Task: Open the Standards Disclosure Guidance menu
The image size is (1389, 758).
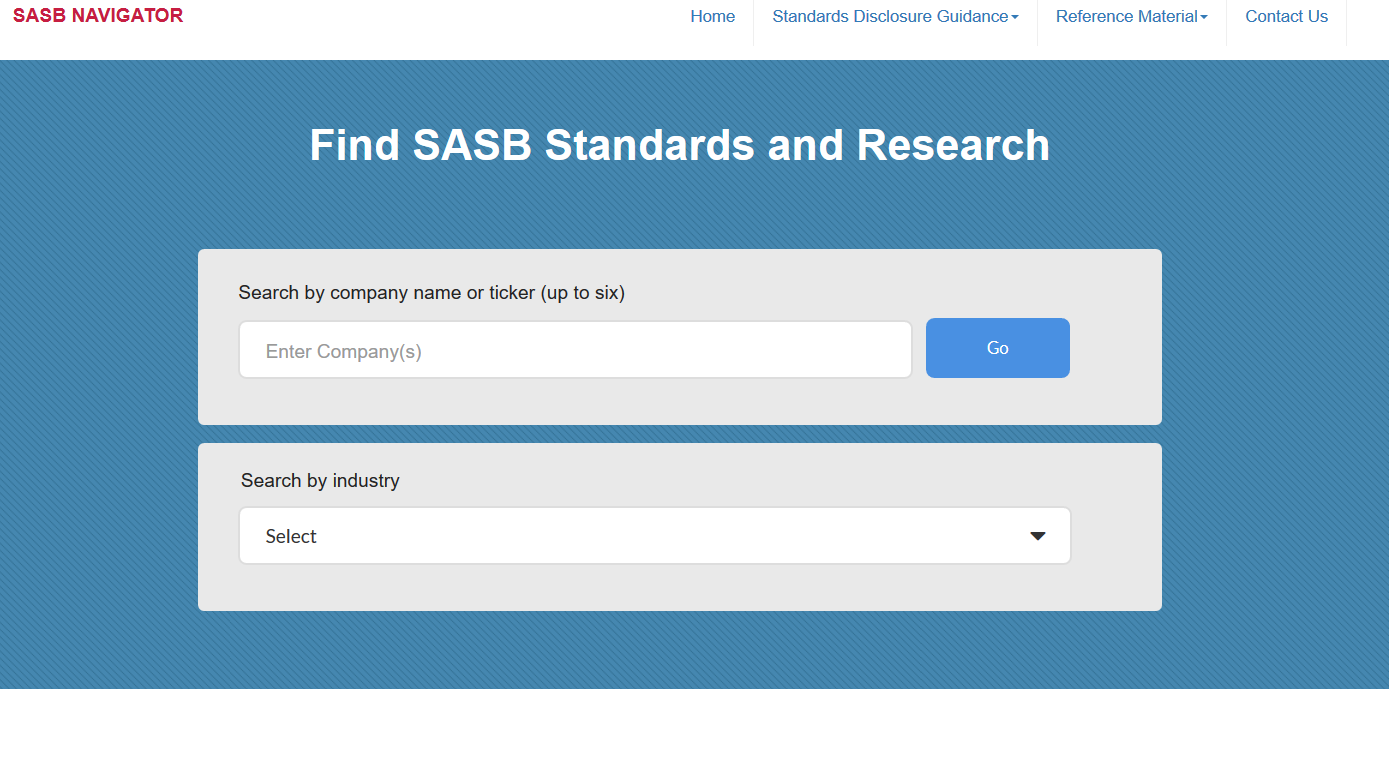Action: 889,17
